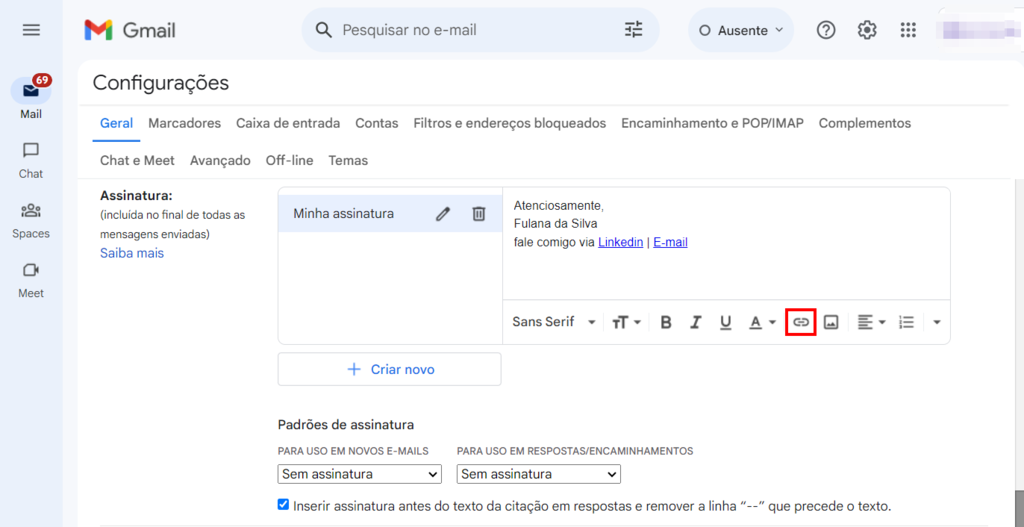The height and width of the screenshot is (527, 1024).
Task: Apply numbered list to signature
Action: point(906,322)
